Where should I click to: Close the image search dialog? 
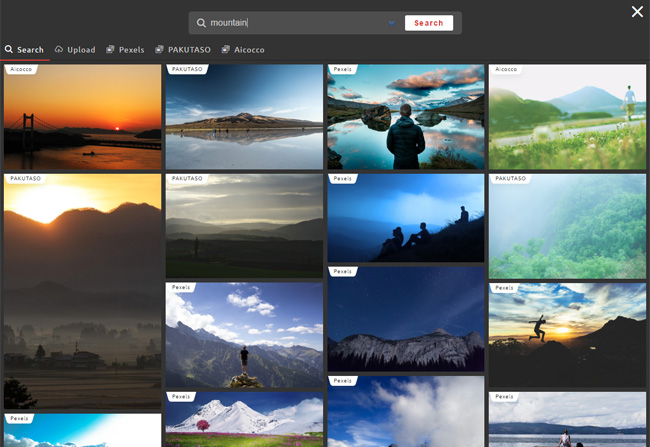pyautogui.click(x=637, y=12)
